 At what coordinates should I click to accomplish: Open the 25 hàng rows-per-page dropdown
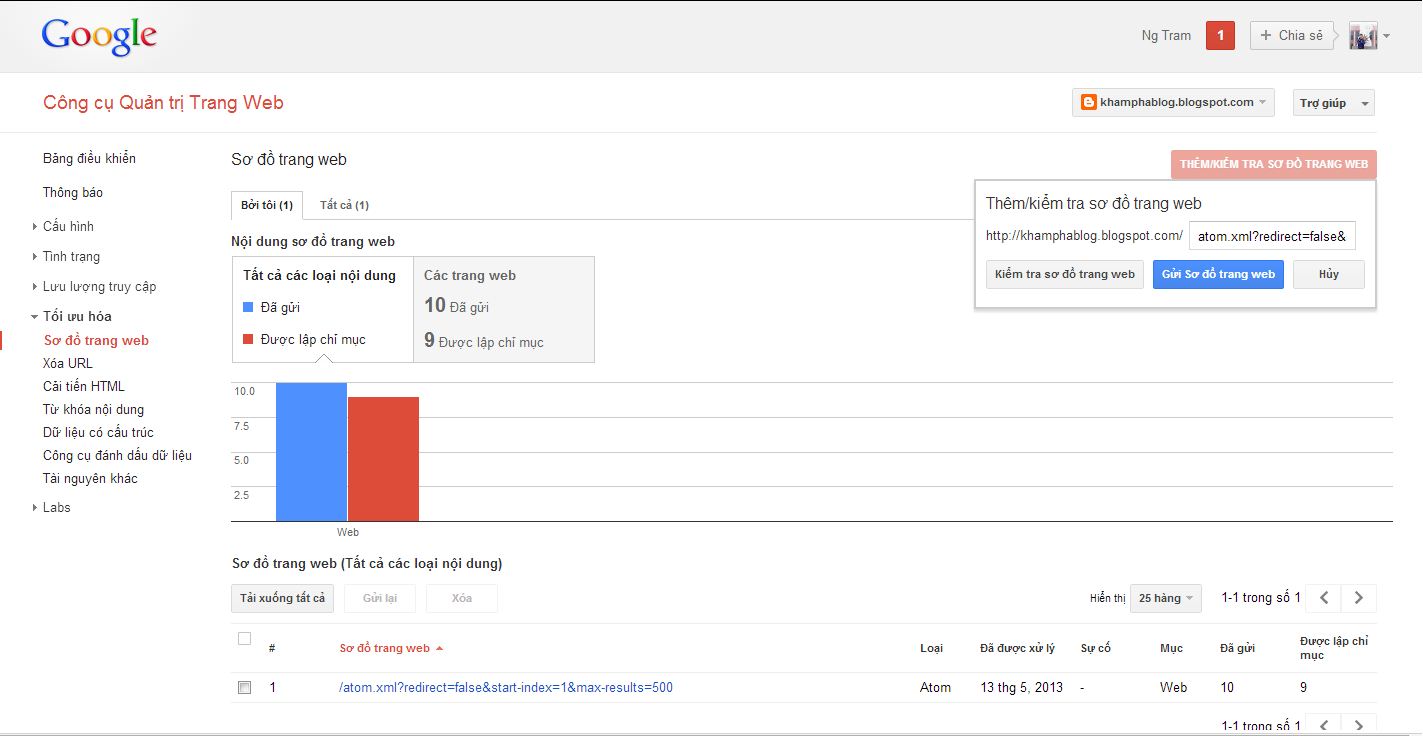pyautogui.click(x=1166, y=598)
